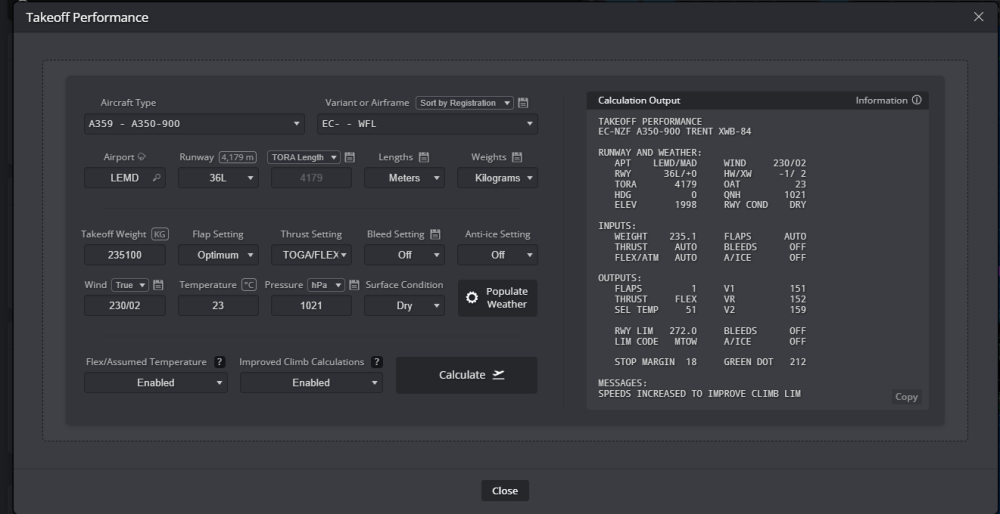Click the Information circle icon

pyautogui.click(x=916, y=100)
